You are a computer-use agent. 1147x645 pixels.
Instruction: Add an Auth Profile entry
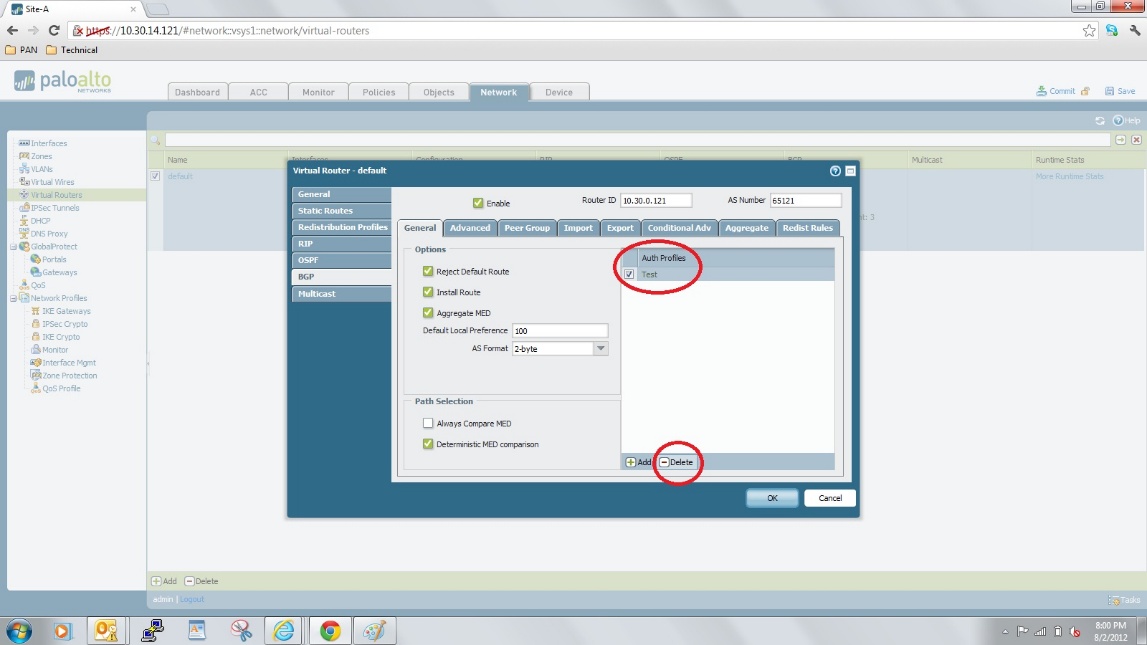click(x=638, y=462)
